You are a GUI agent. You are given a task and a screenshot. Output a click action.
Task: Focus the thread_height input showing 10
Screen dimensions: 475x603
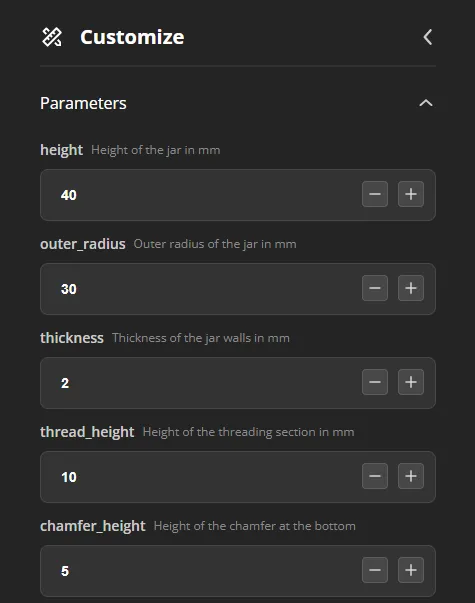200,477
